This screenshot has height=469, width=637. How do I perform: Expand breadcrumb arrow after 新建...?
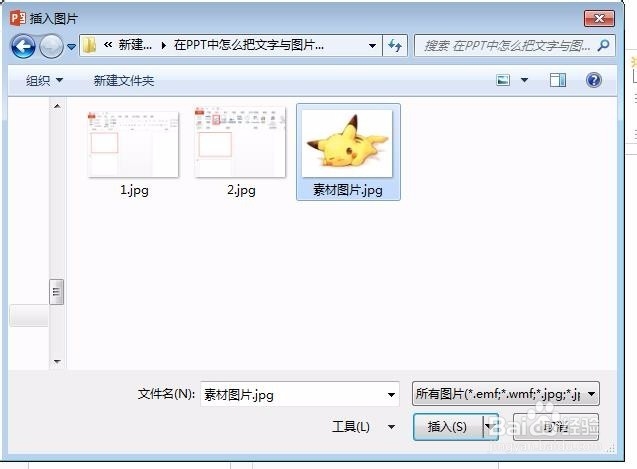[163, 45]
